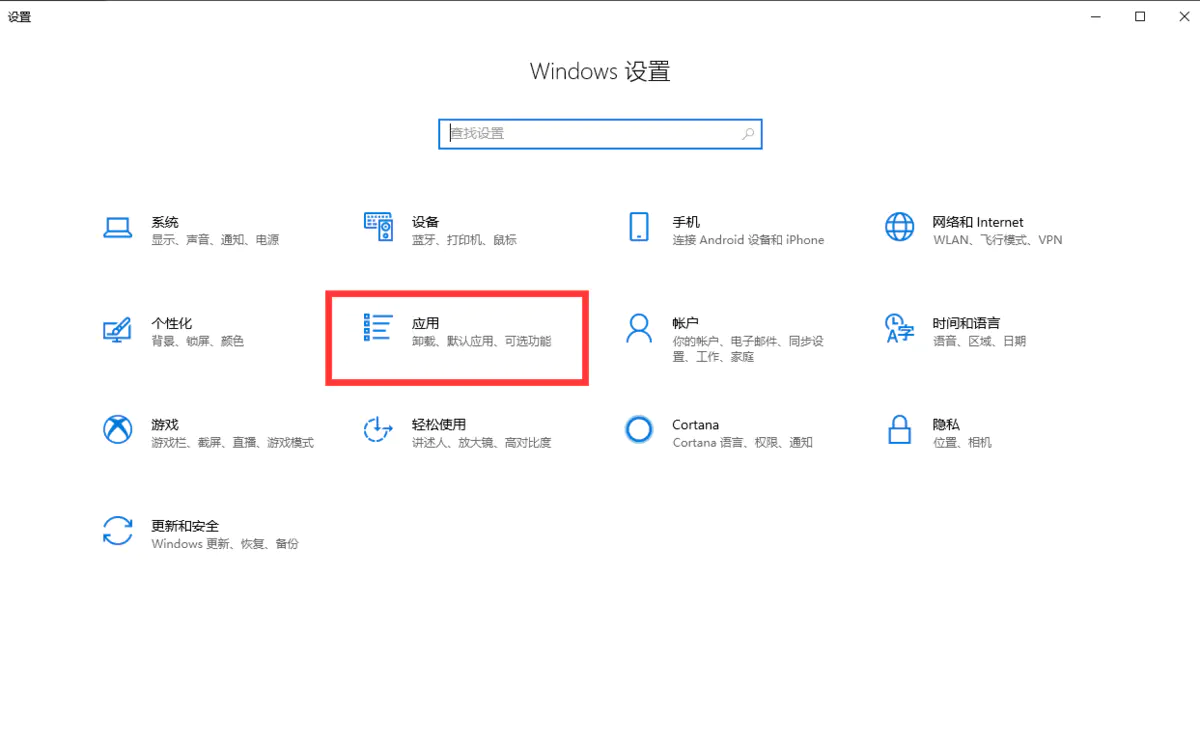Open the Time & Language icon
The height and width of the screenshot is (740, 1200).
point(899,328)
